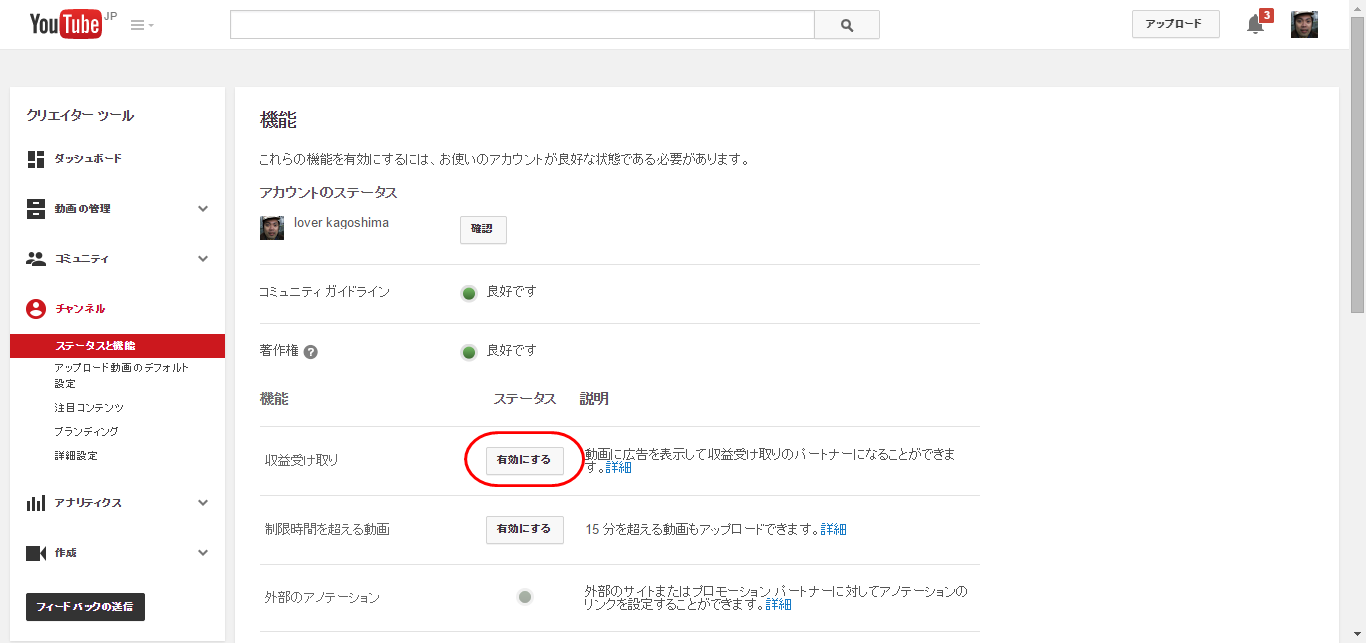Open 詳細設定 in the sidebar
This screenshot has height=643, width=1366.
click(x=76, y=456)
